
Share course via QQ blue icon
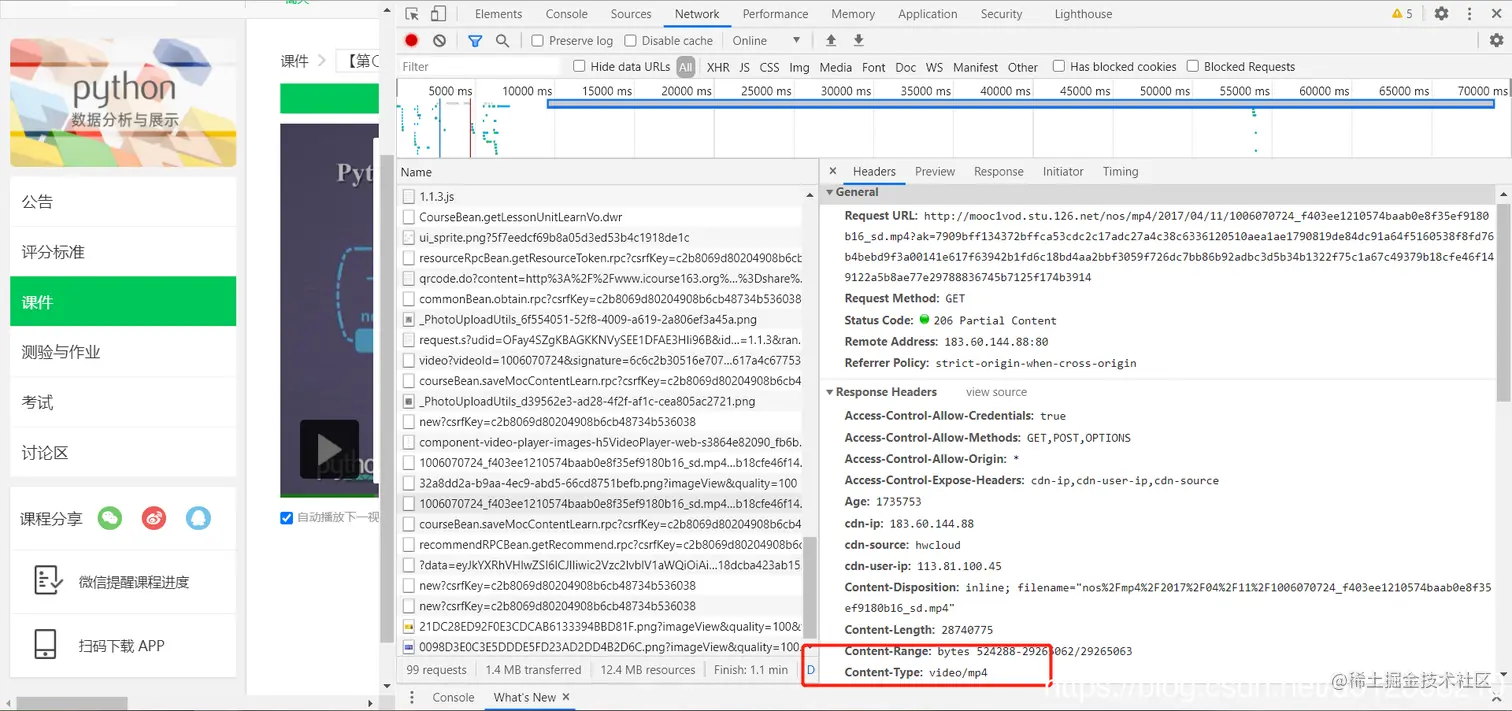click(x=198, y=518)
